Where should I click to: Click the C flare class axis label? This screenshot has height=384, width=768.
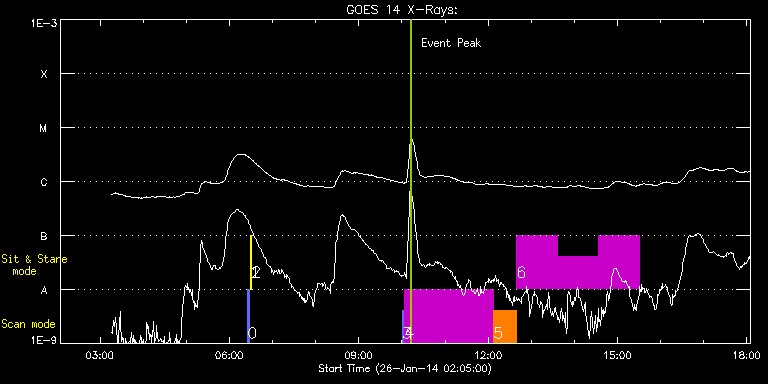pyautogui.click(x=44, y=182)
